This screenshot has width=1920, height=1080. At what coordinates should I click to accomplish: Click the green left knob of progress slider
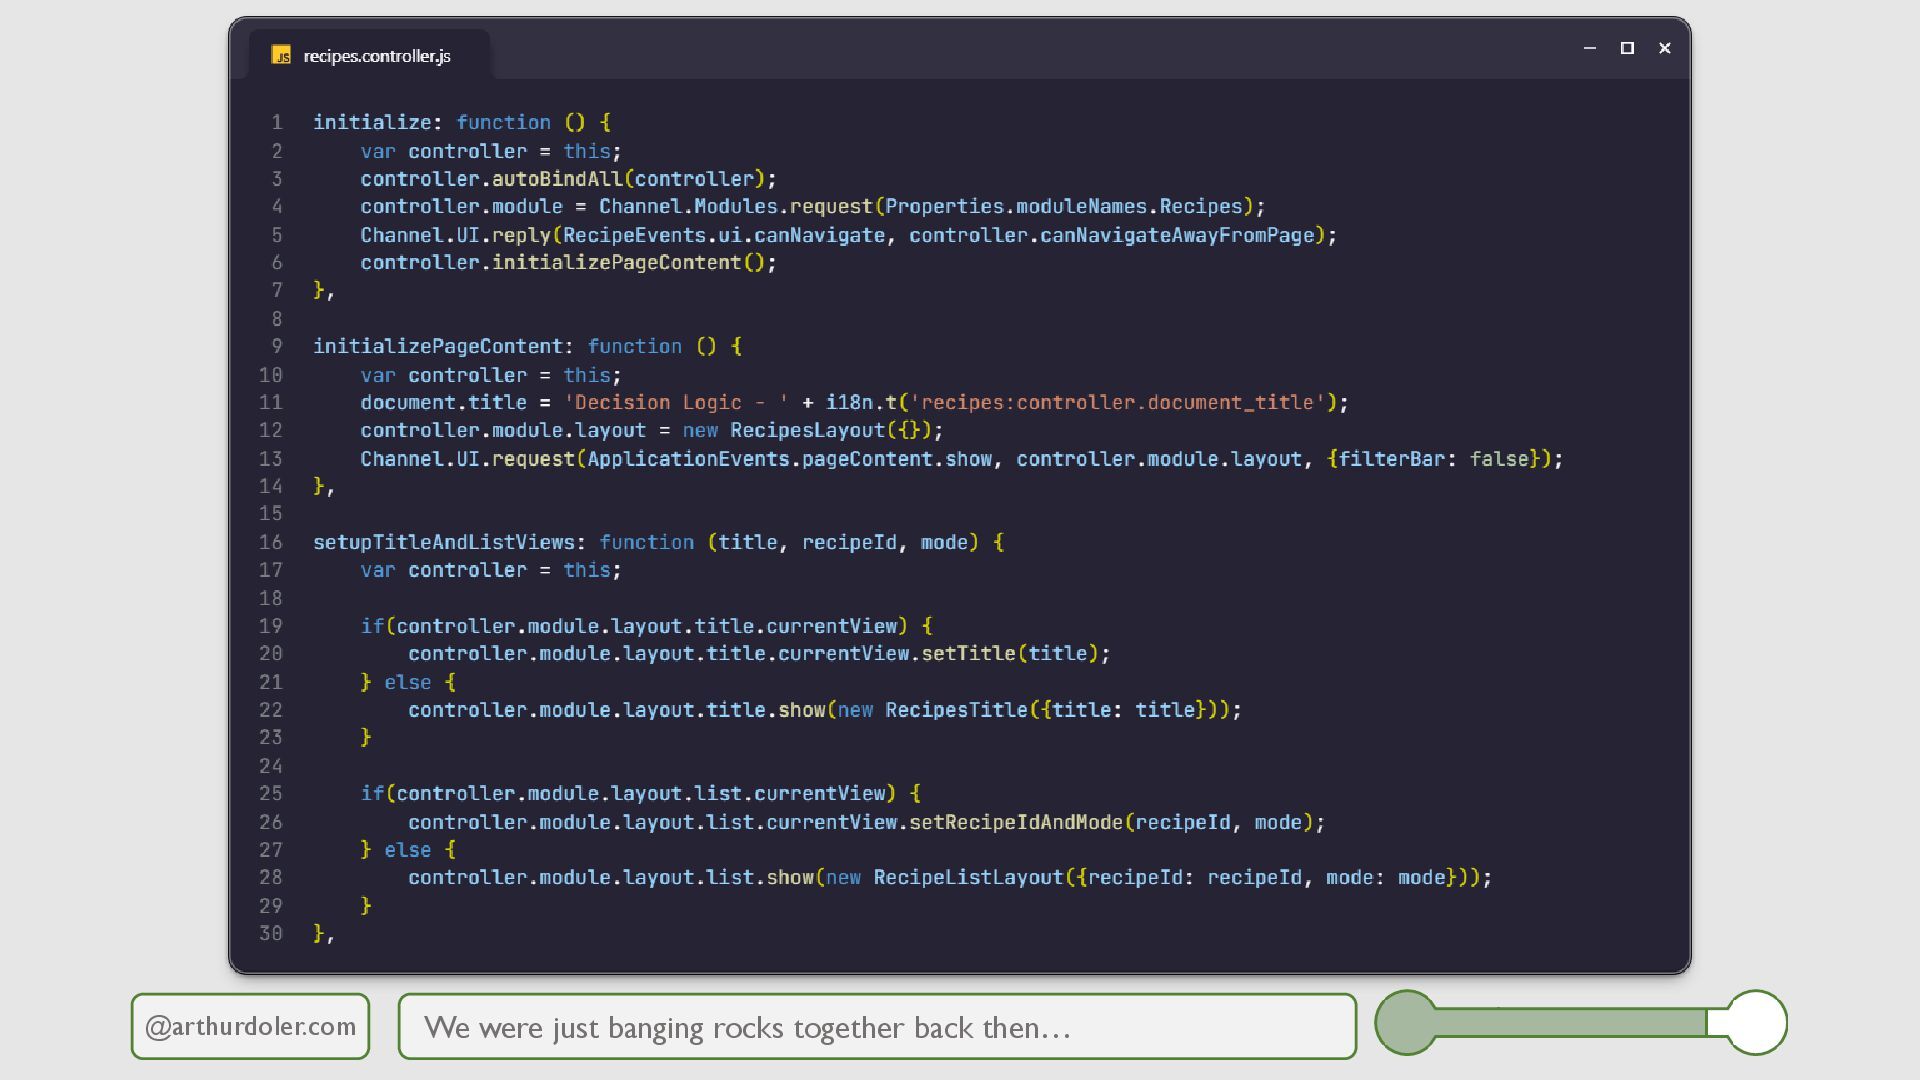1406,1022
